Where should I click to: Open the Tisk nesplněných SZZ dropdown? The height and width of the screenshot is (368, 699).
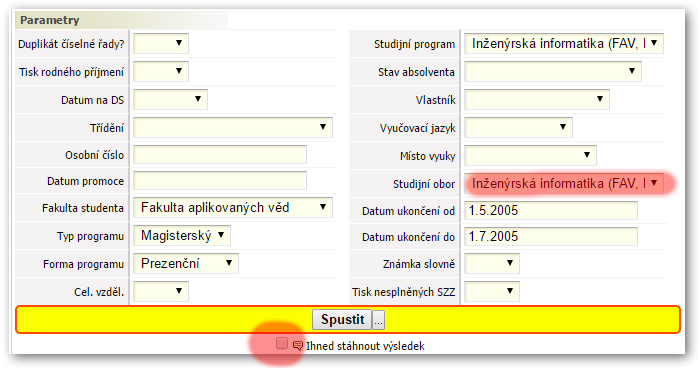492,291
